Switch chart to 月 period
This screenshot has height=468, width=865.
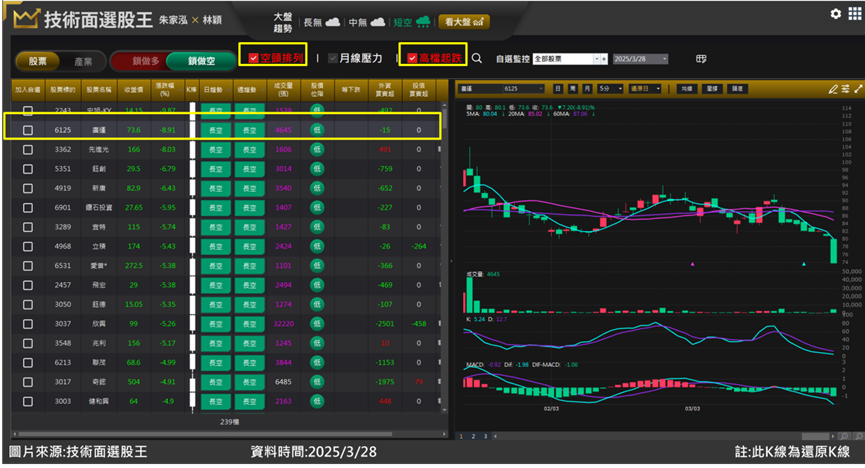[588, 89]
